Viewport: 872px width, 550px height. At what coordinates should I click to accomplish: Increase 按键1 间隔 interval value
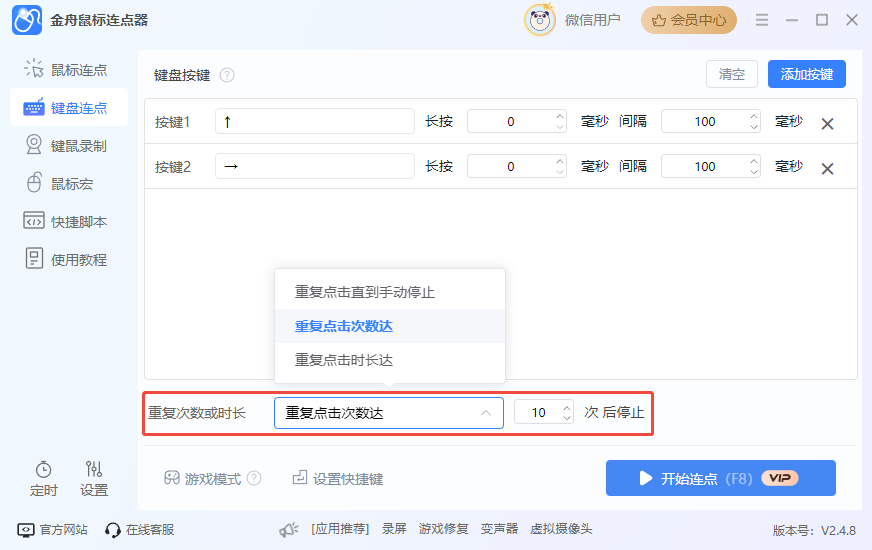point(754,116)
